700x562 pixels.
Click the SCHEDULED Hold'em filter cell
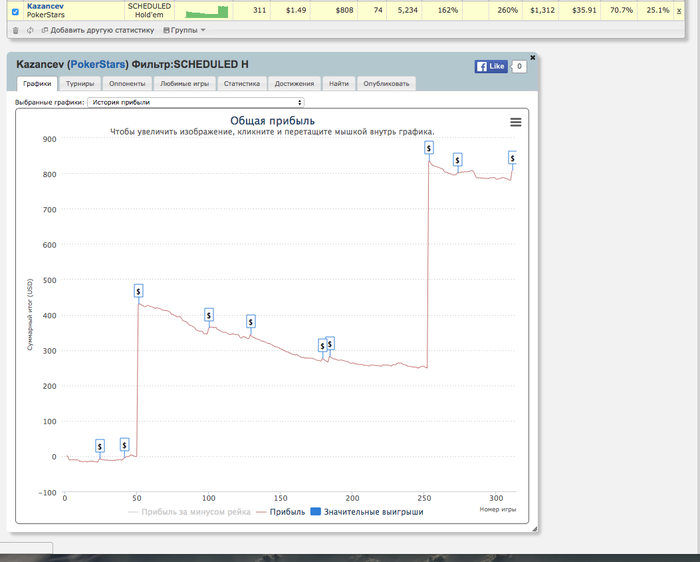coord(149,10)
